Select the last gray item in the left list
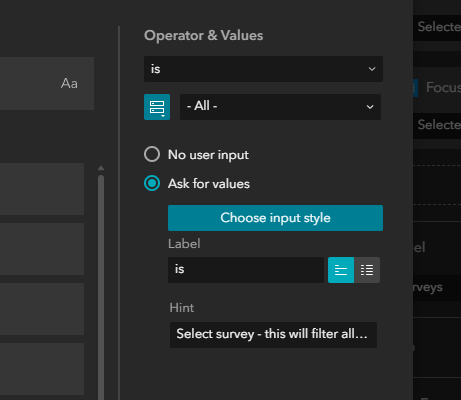The height and width of the screenshot is (400, 461). [x=42, y=369]
